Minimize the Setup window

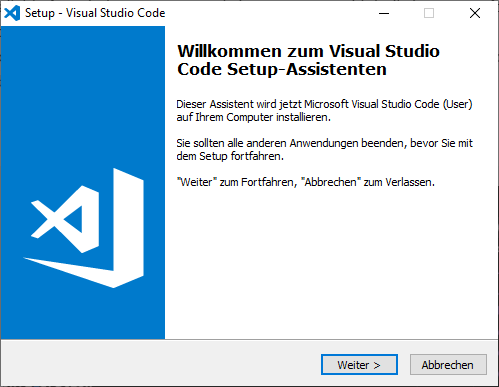384,13
